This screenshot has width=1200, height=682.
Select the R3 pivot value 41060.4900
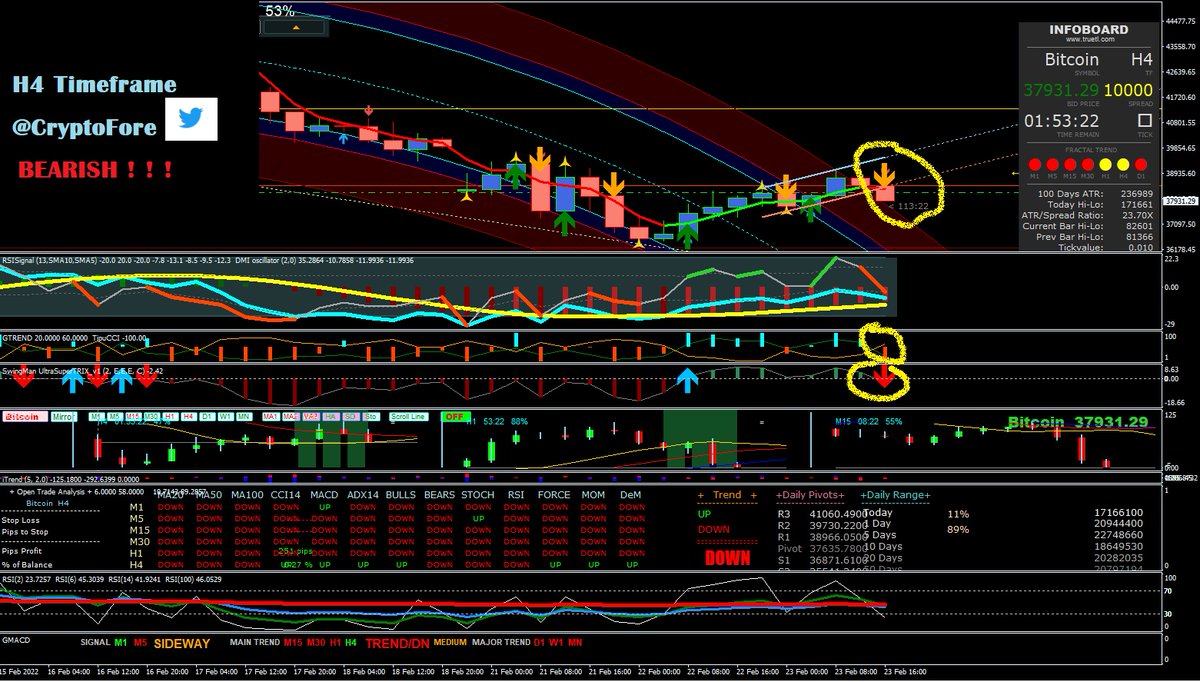(x=838, y=513)
